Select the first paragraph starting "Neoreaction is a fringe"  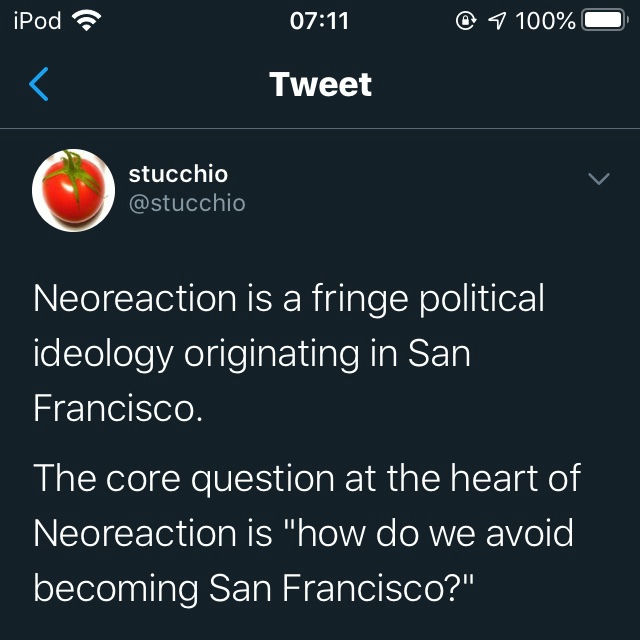[289, 353]
